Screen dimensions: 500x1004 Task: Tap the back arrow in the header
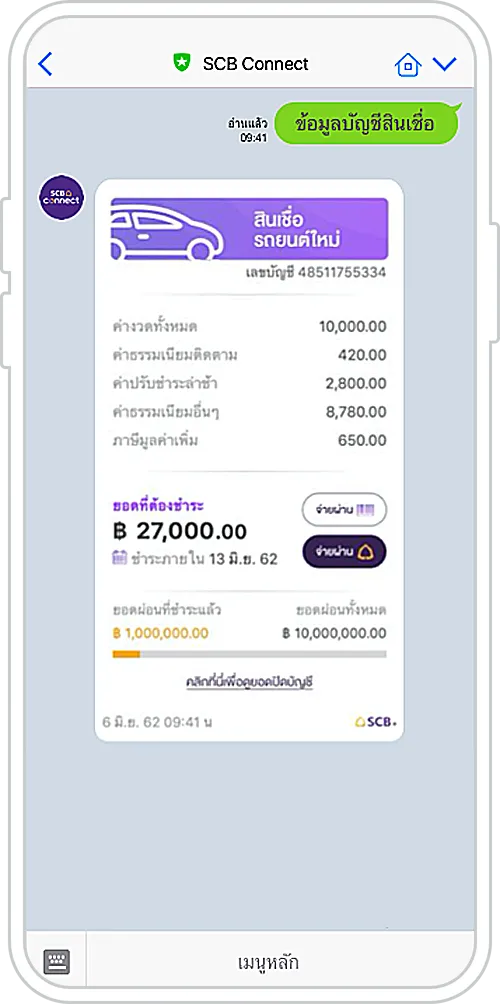(x=45, y=64)
